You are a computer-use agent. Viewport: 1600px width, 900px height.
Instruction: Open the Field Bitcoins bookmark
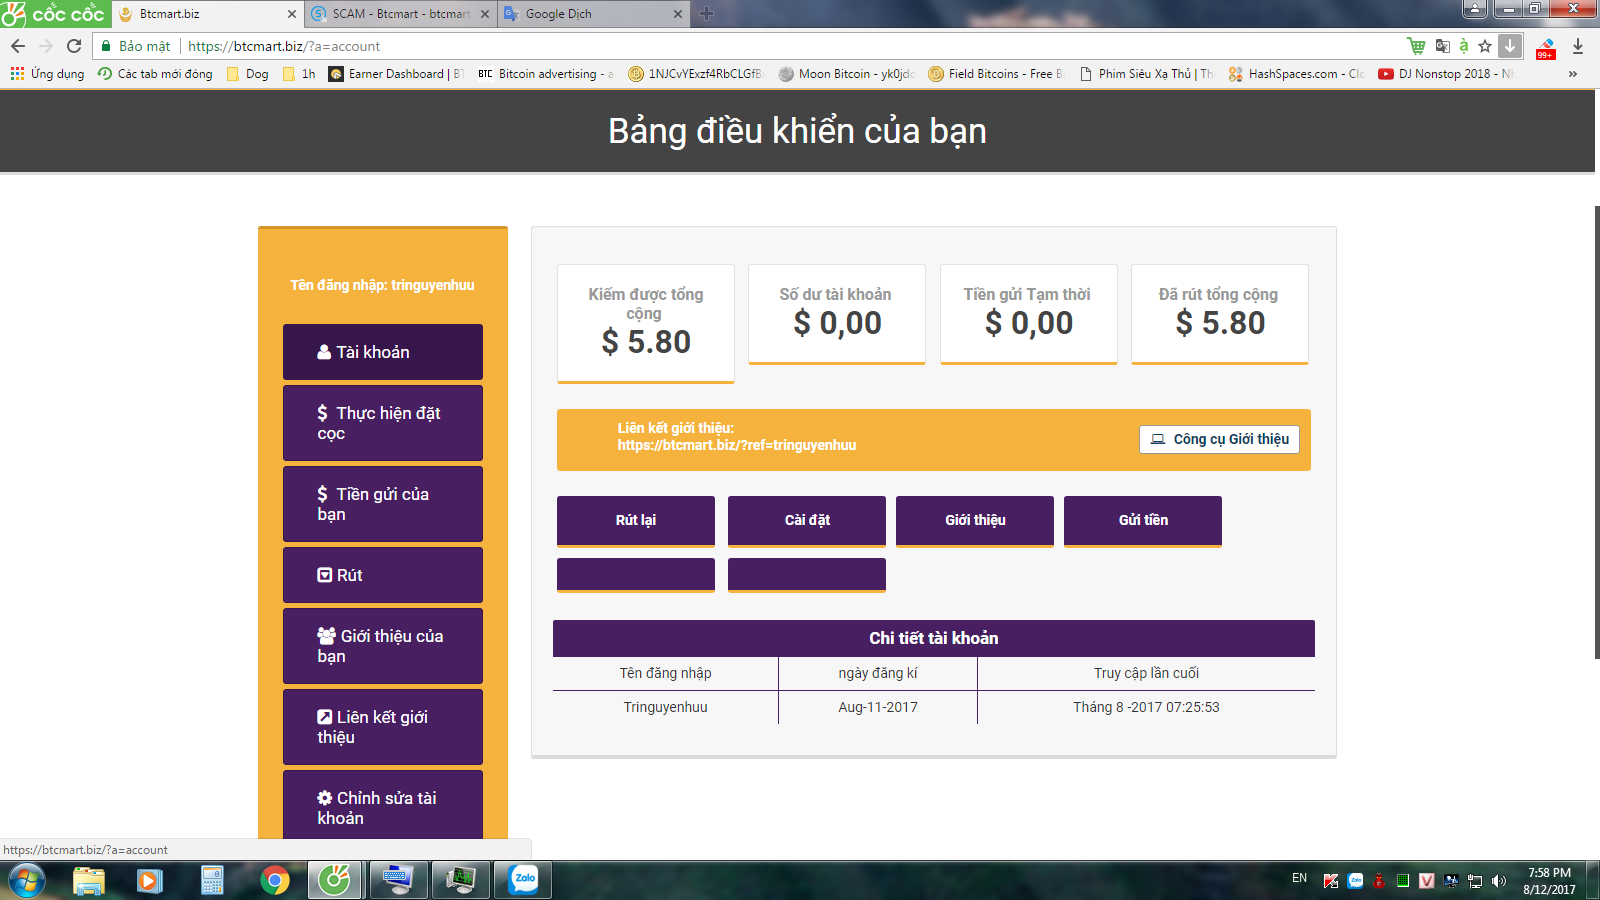[996, 74]
